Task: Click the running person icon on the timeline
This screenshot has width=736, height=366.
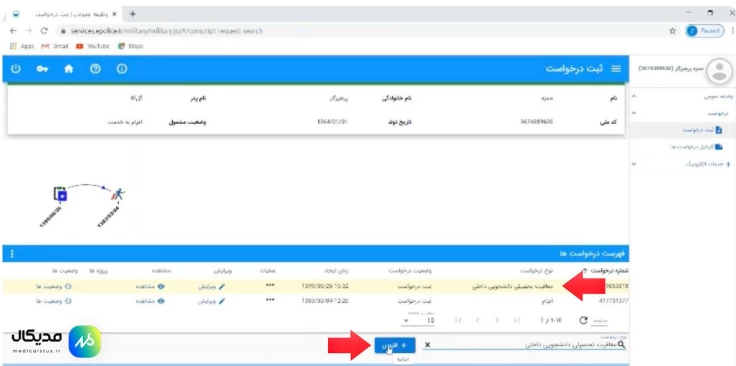Action: click(118, 194)
